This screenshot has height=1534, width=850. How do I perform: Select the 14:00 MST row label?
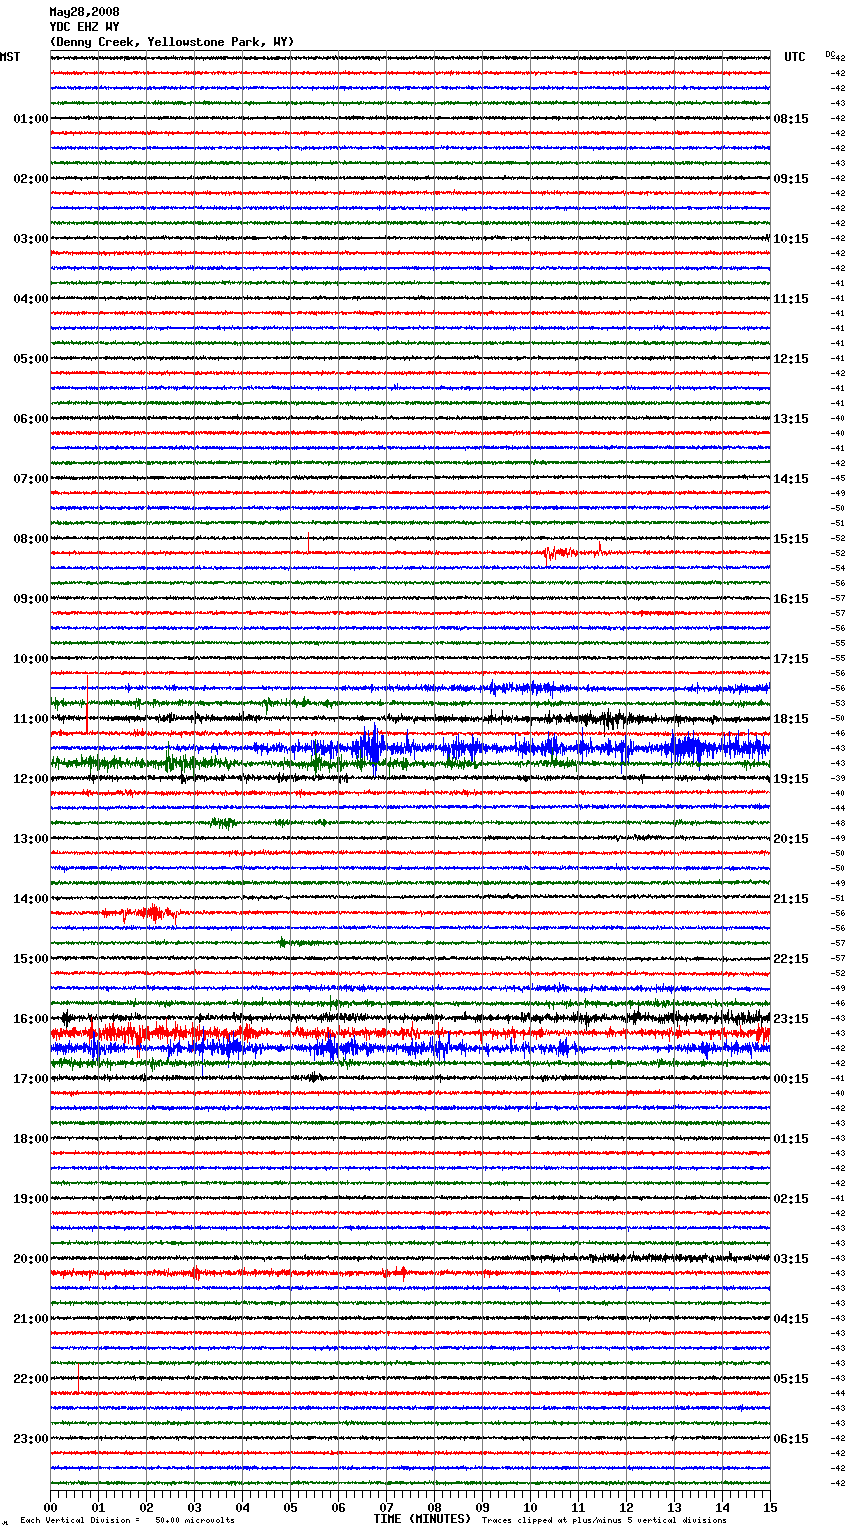[31, 899]
